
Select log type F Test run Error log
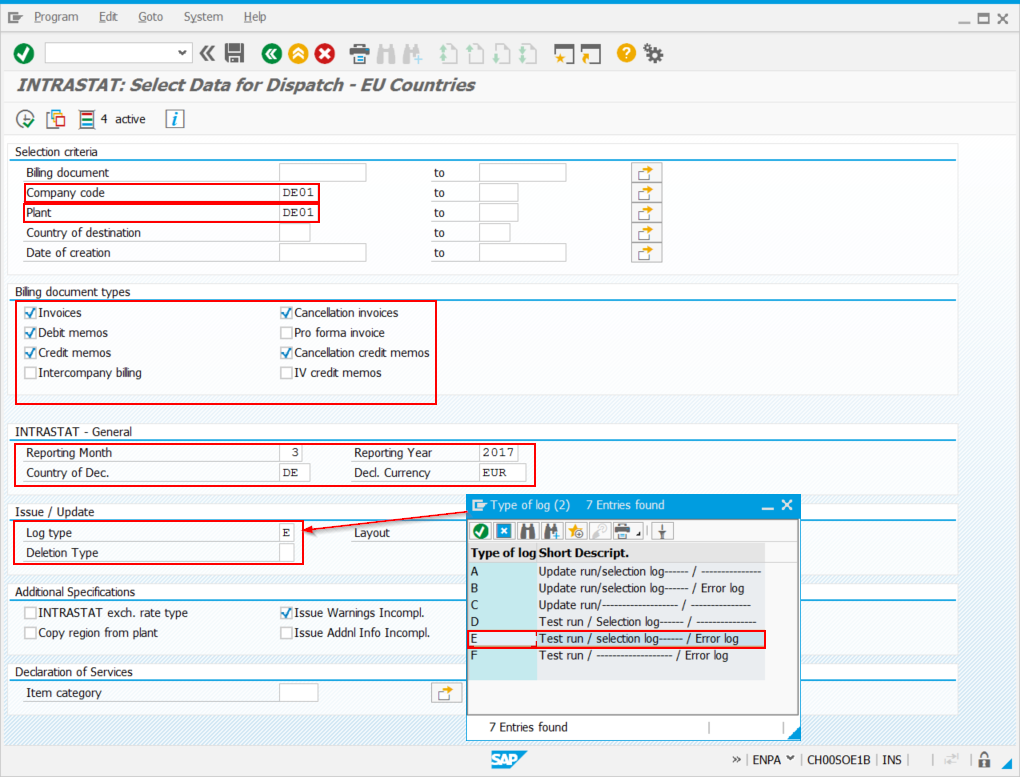pos(617,656)
